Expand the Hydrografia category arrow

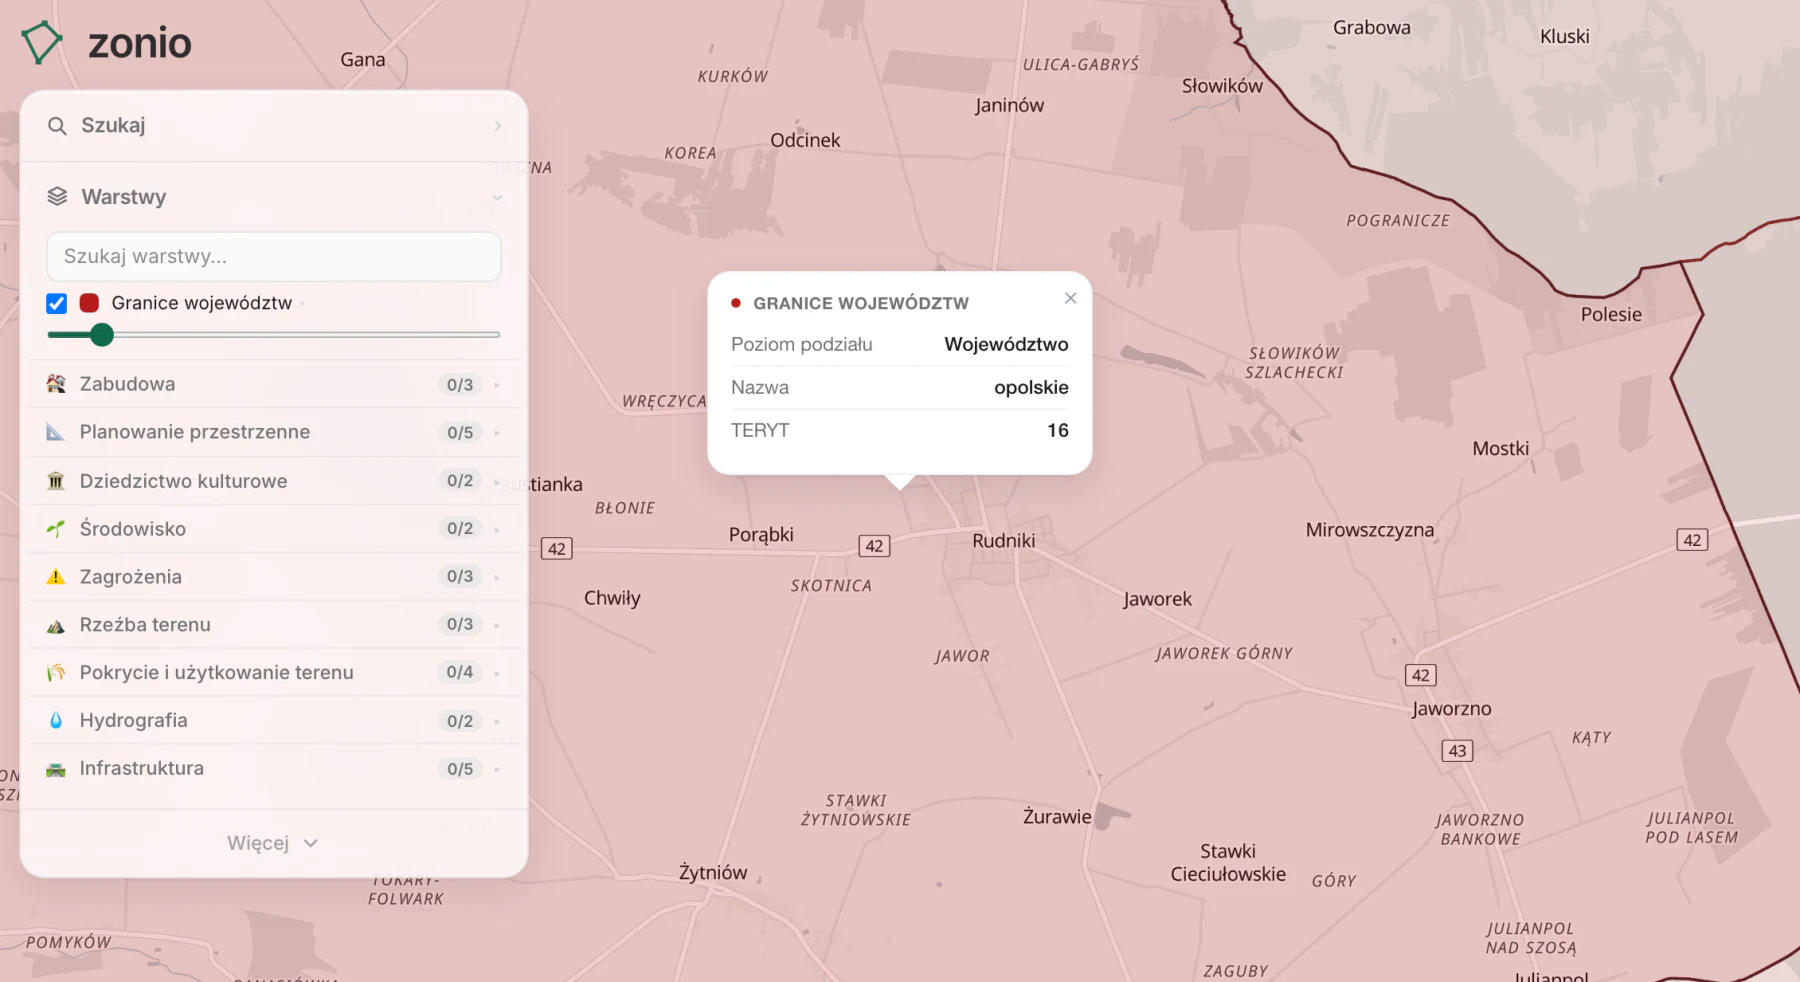pos(497,721)
